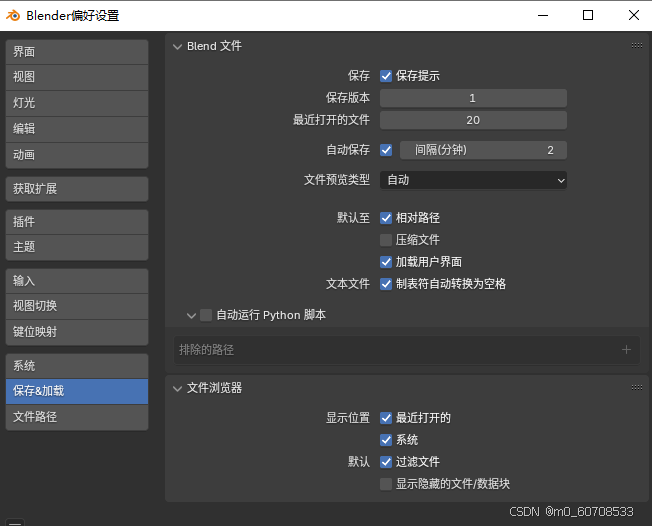Click the Blender logo in title bar
652x526 pixels.
pos(13,15)
